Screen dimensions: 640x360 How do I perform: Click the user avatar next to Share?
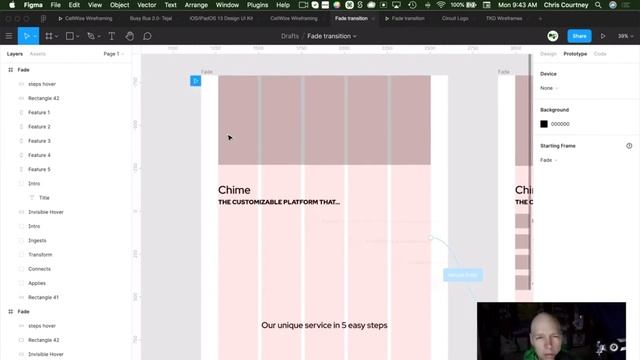[553, 36]
